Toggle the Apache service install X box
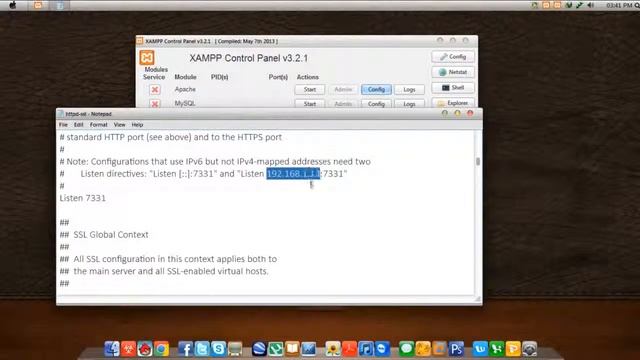 (x=155, y=89)
